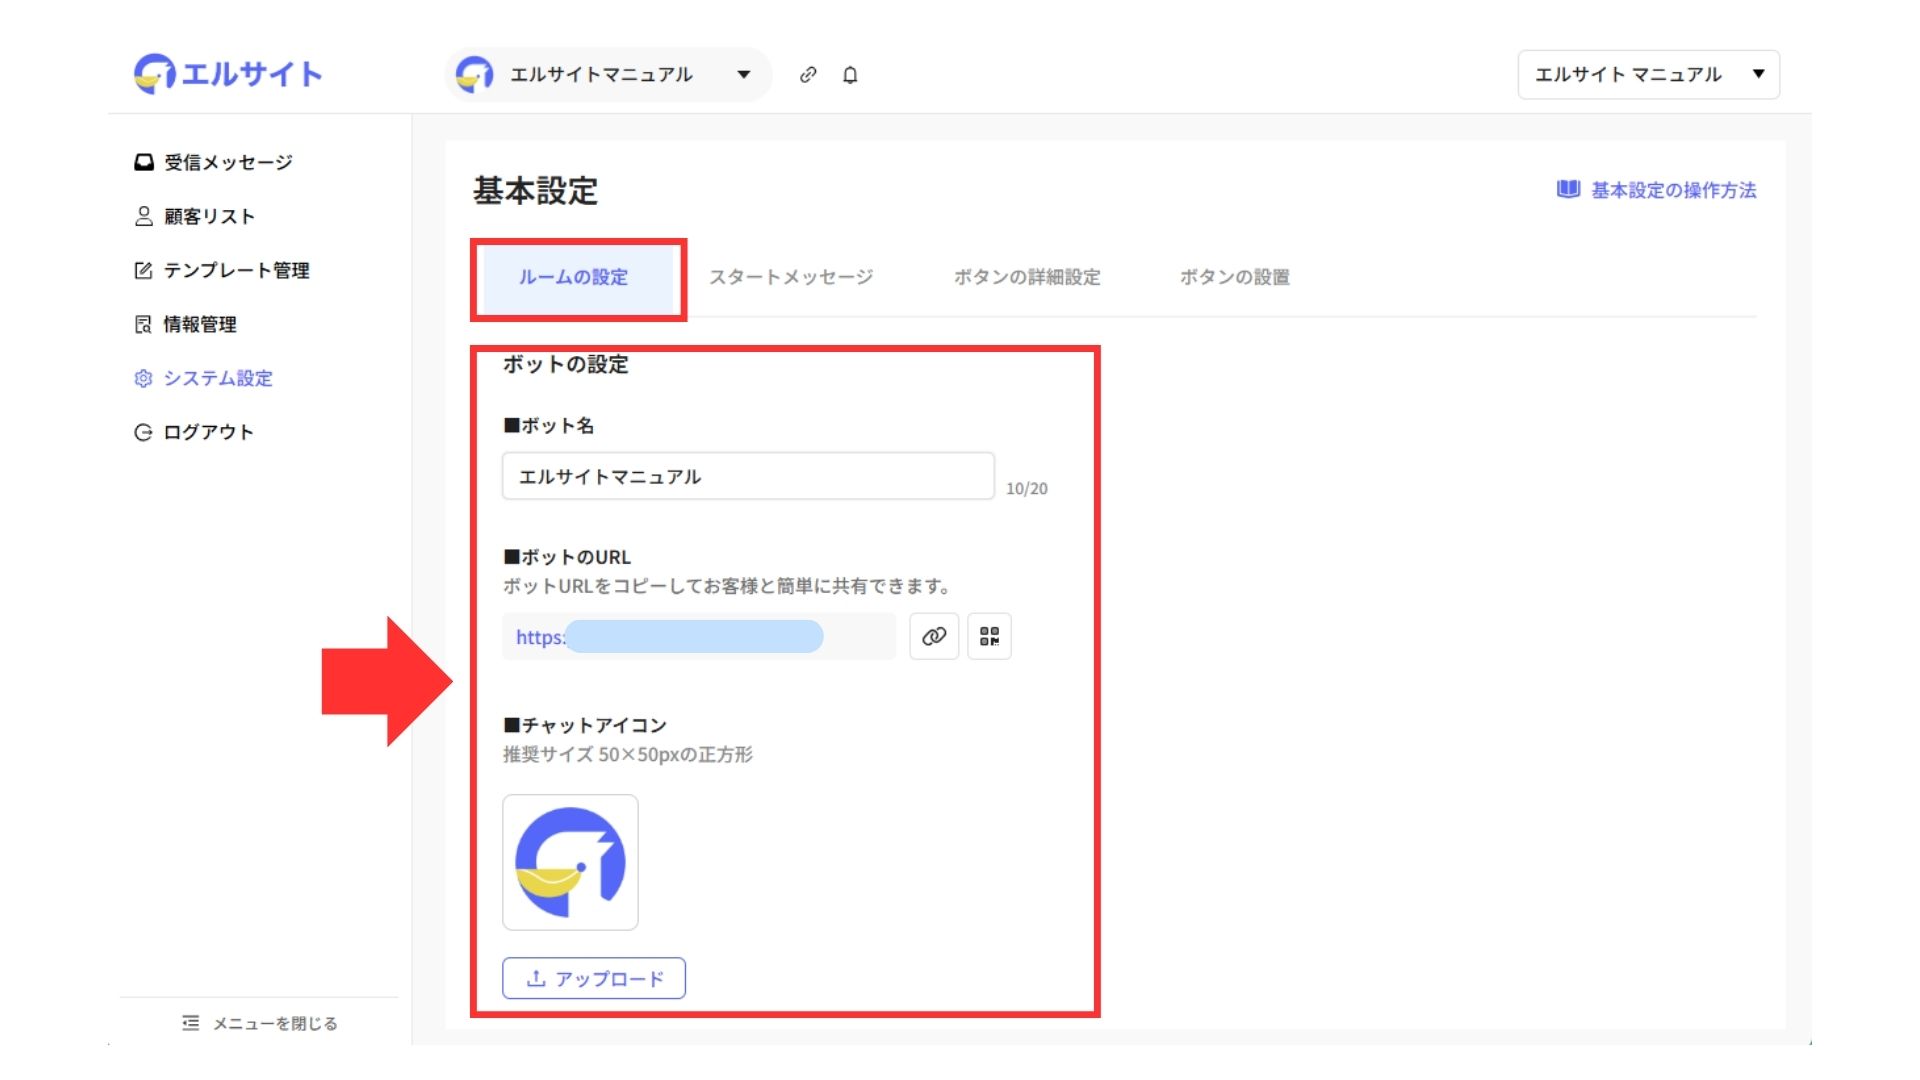Click the copy link icon beside the bot URL
Screen dimensions: 1920x1080
tap(933, 636)
